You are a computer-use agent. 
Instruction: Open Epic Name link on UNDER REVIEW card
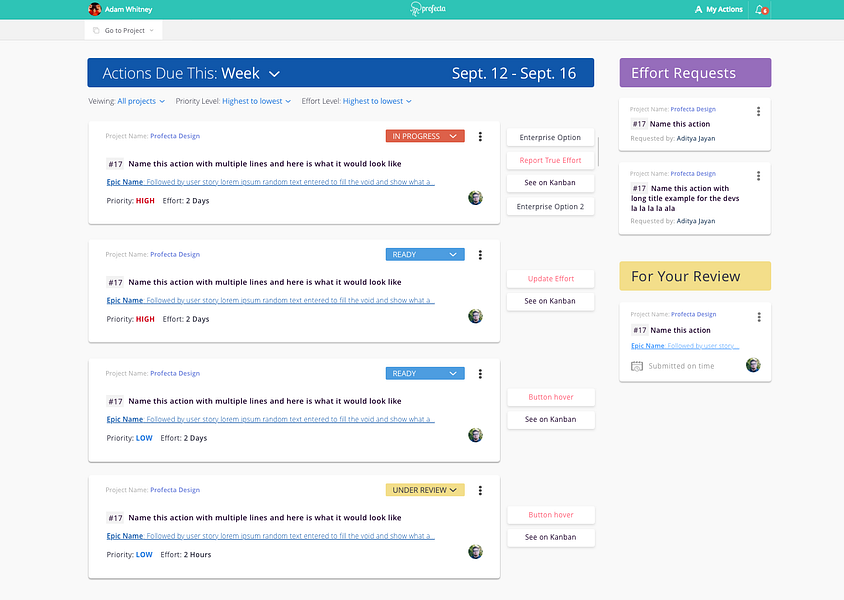(270, 536)
